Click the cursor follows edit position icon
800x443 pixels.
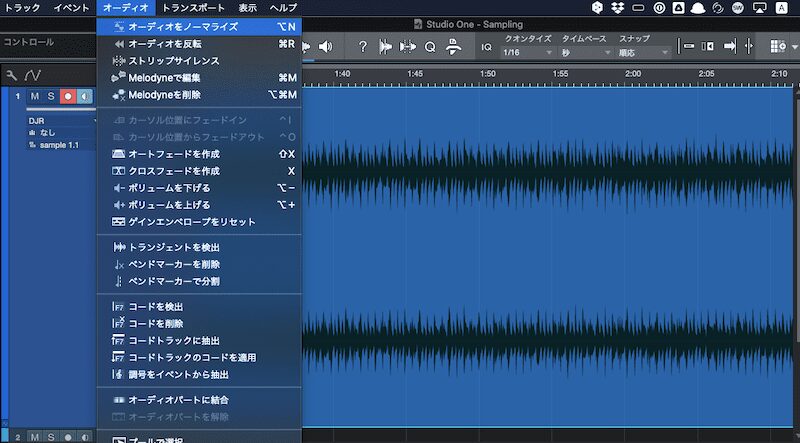tap(748, 46)
